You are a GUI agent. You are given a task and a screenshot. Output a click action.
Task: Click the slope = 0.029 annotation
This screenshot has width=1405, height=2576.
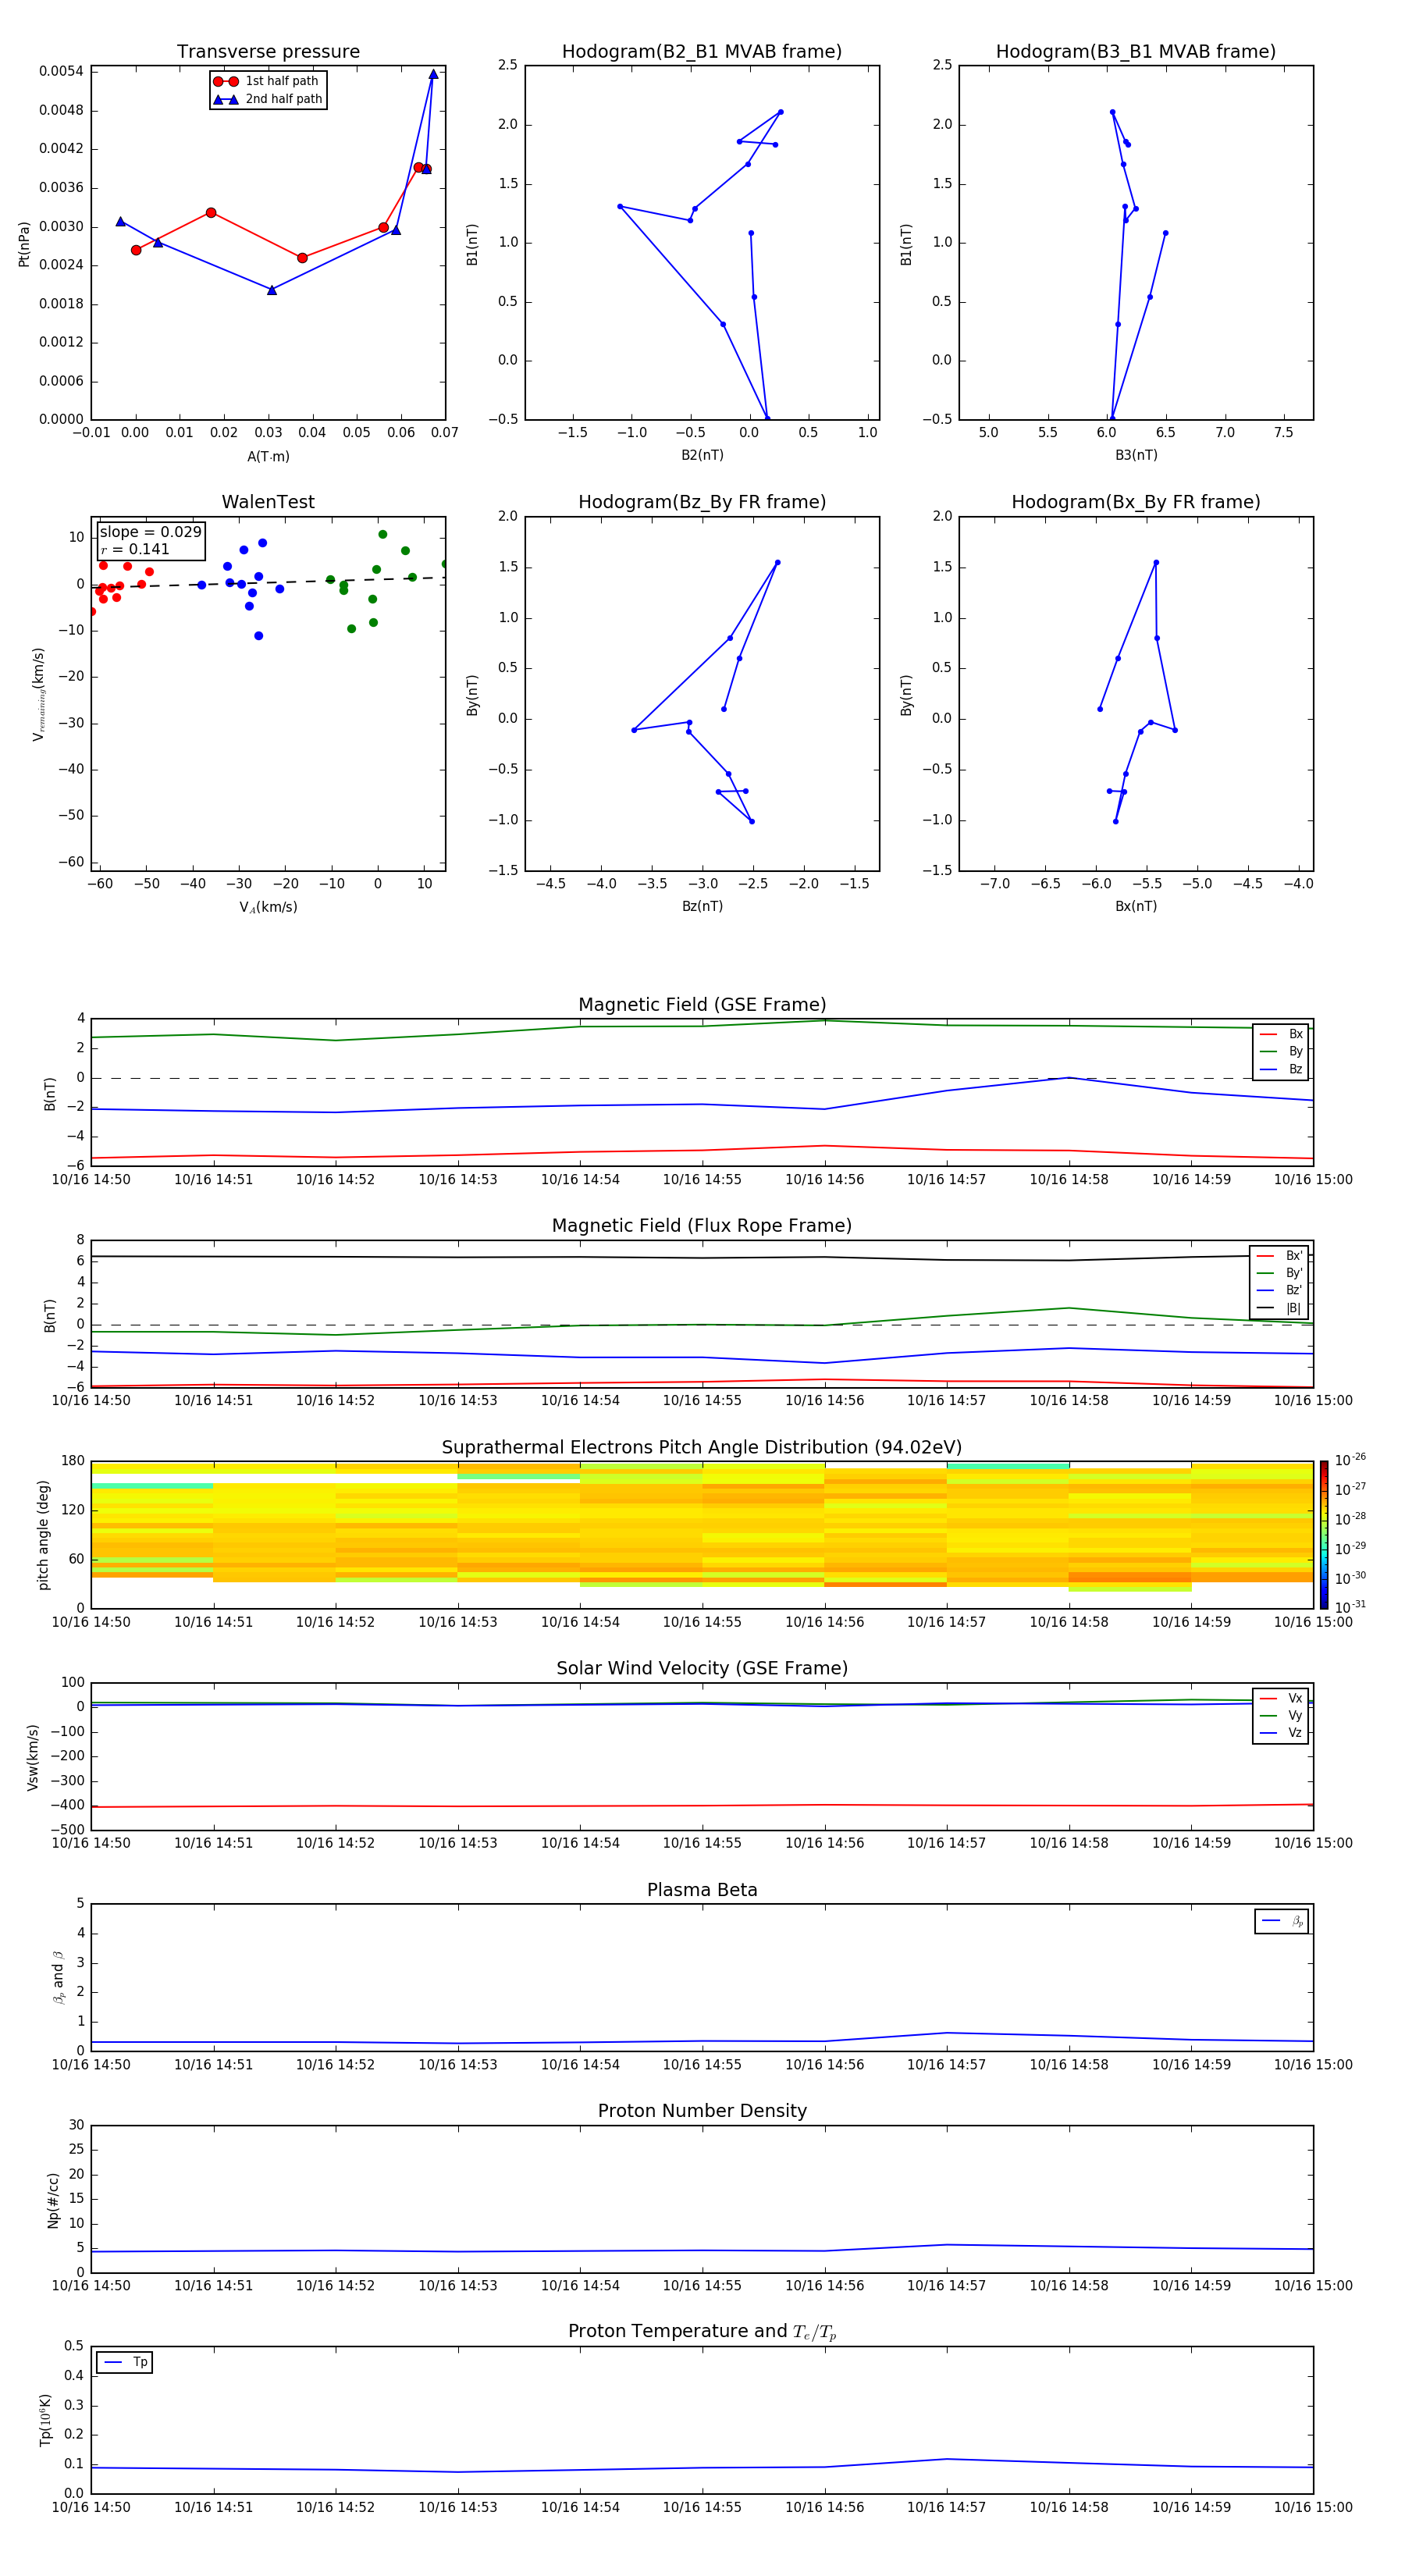coord(151,532)
